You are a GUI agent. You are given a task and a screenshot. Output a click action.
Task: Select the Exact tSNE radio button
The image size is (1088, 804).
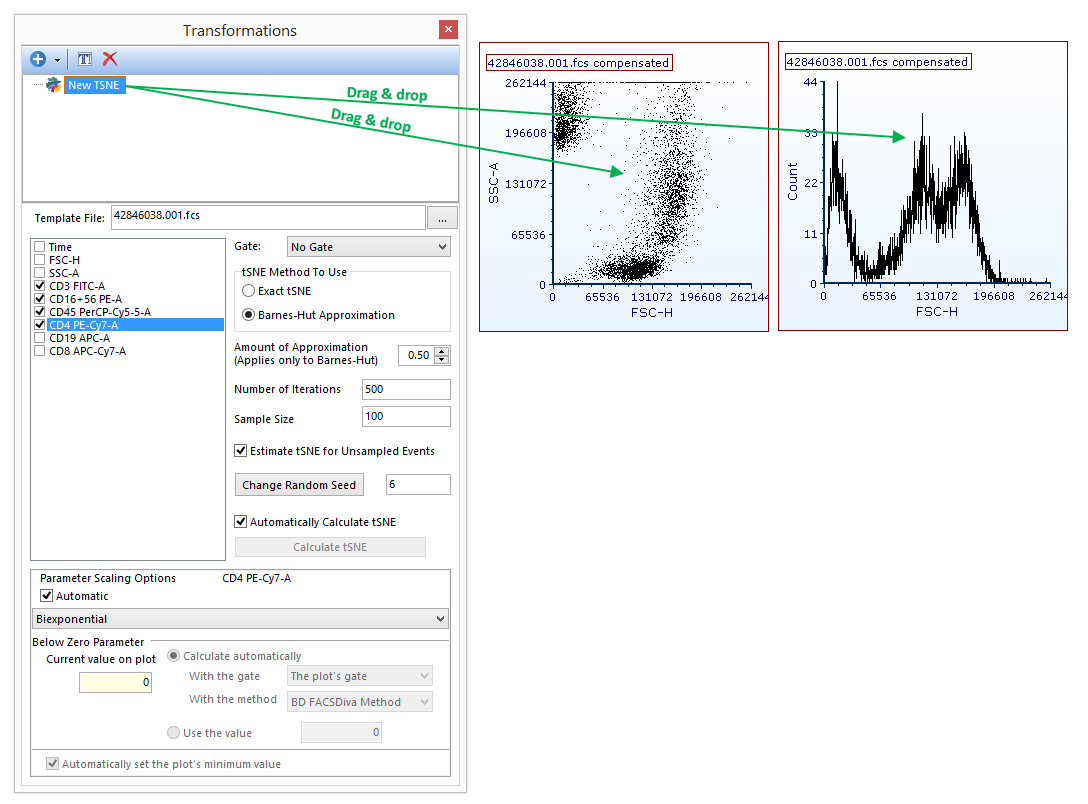coord(248,291)
